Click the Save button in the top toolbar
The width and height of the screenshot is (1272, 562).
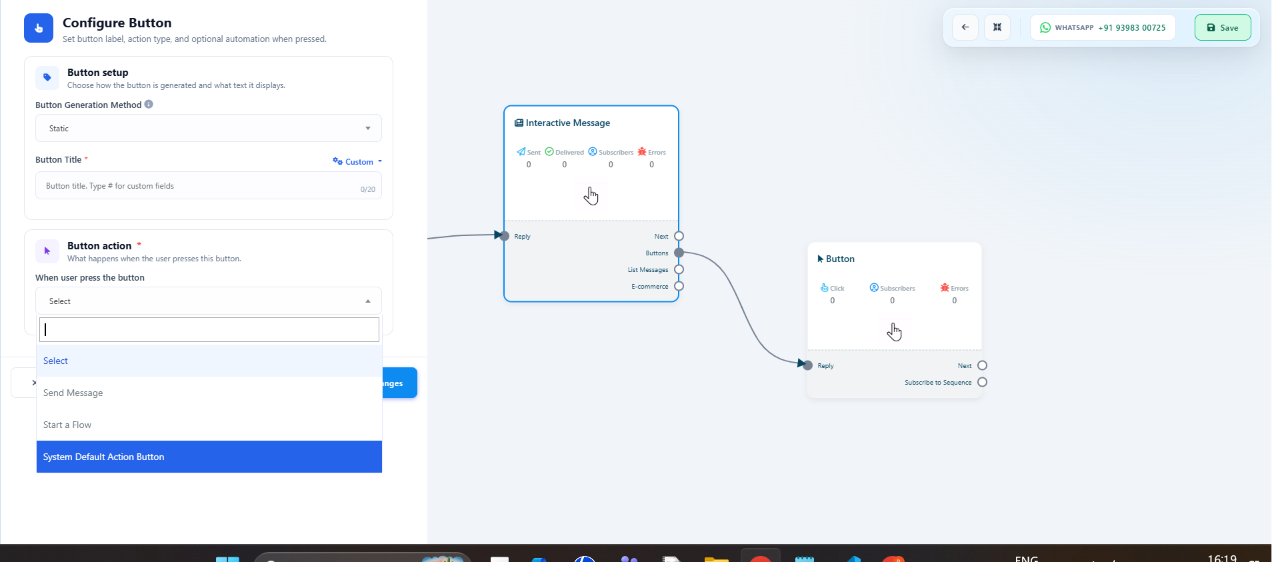click(1222, 28)
